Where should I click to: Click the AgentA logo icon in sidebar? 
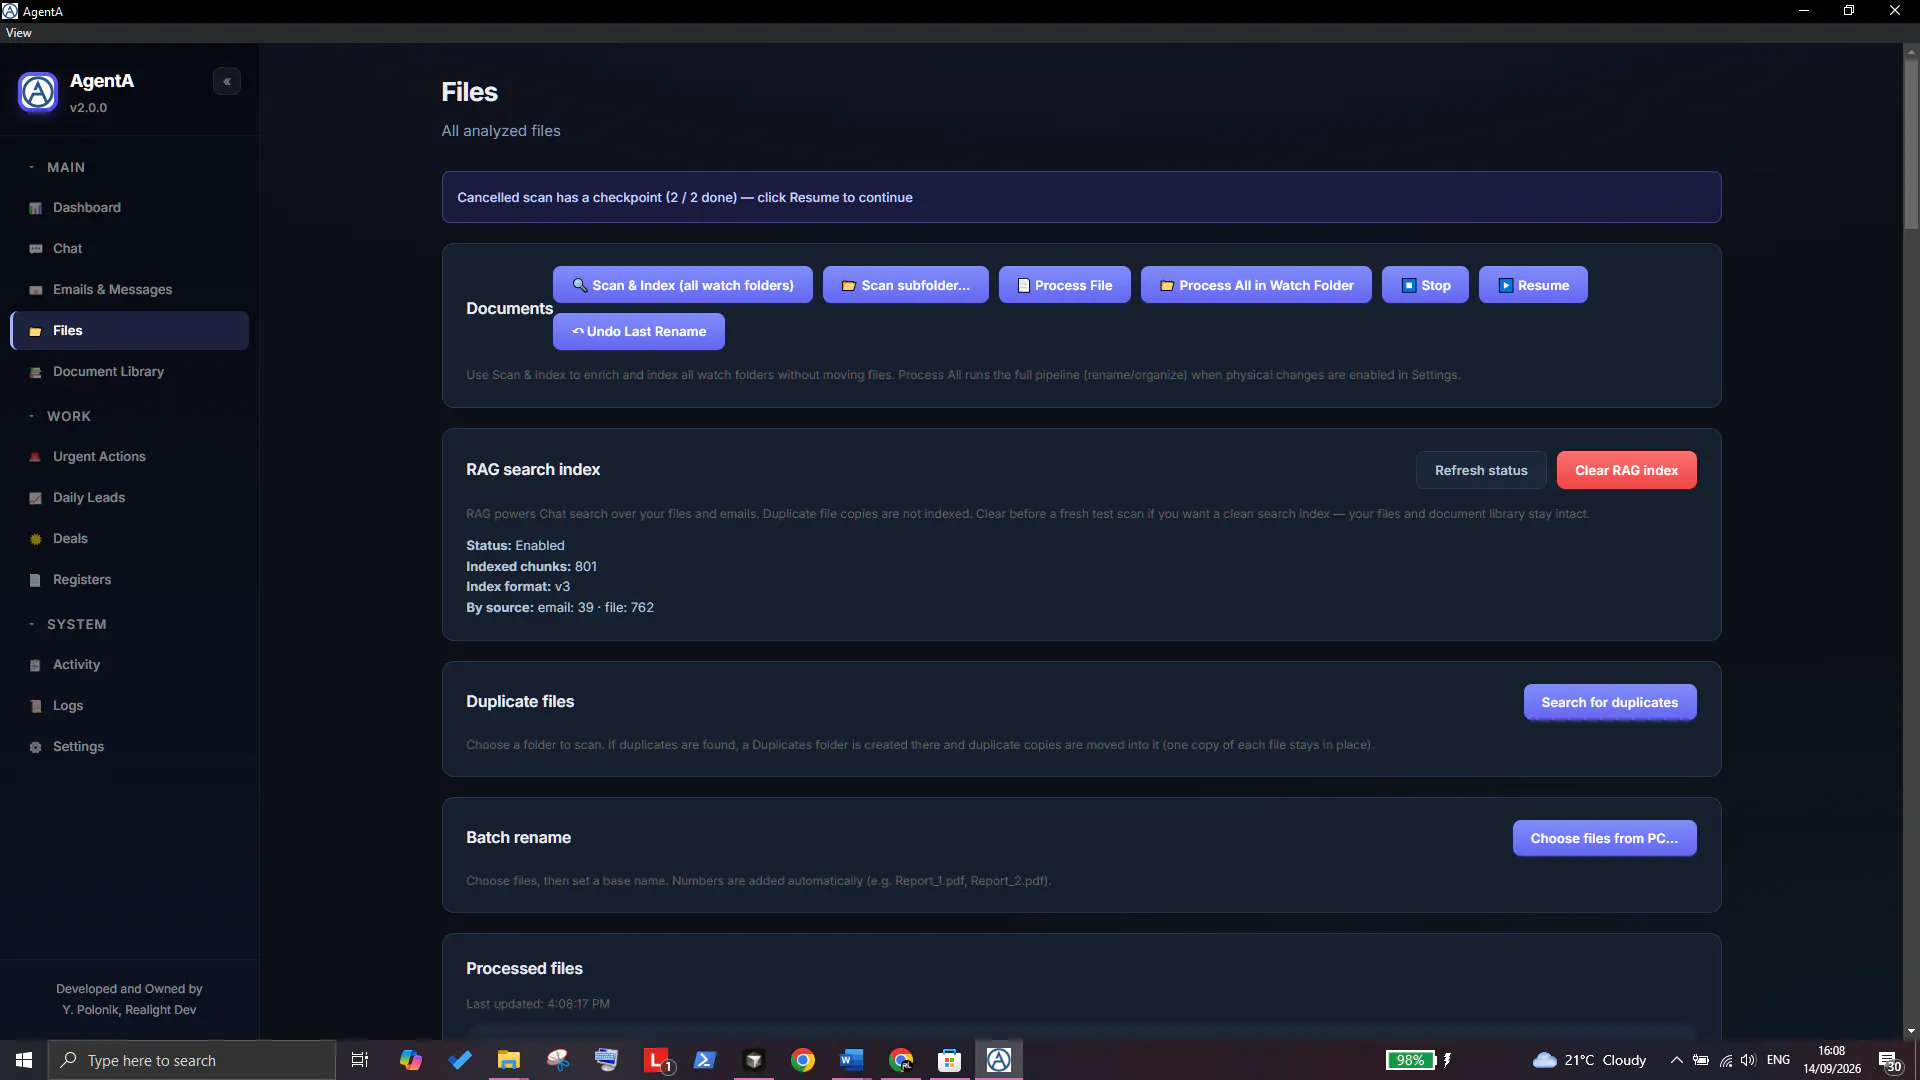click(x=38, y=93)
